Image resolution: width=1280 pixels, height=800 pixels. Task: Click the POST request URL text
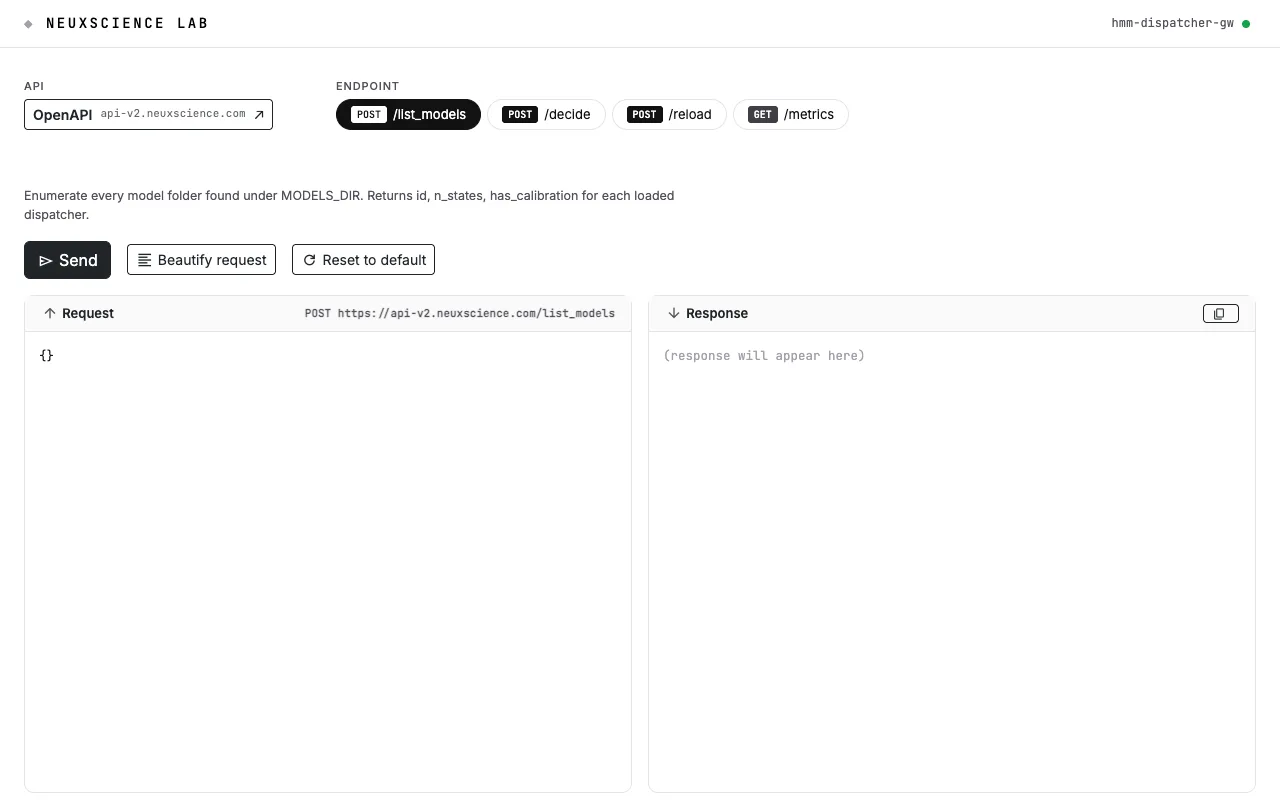point(460,313)
